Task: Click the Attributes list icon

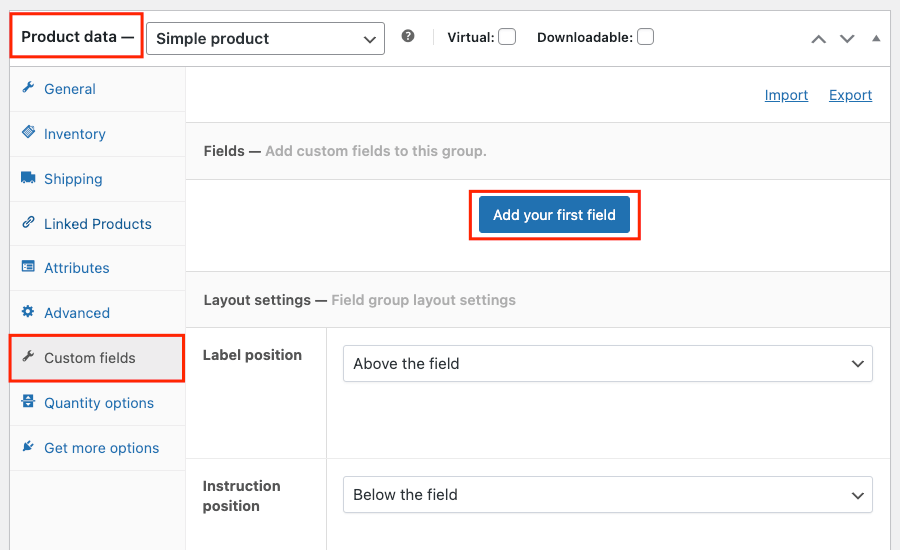Action: 28,266
